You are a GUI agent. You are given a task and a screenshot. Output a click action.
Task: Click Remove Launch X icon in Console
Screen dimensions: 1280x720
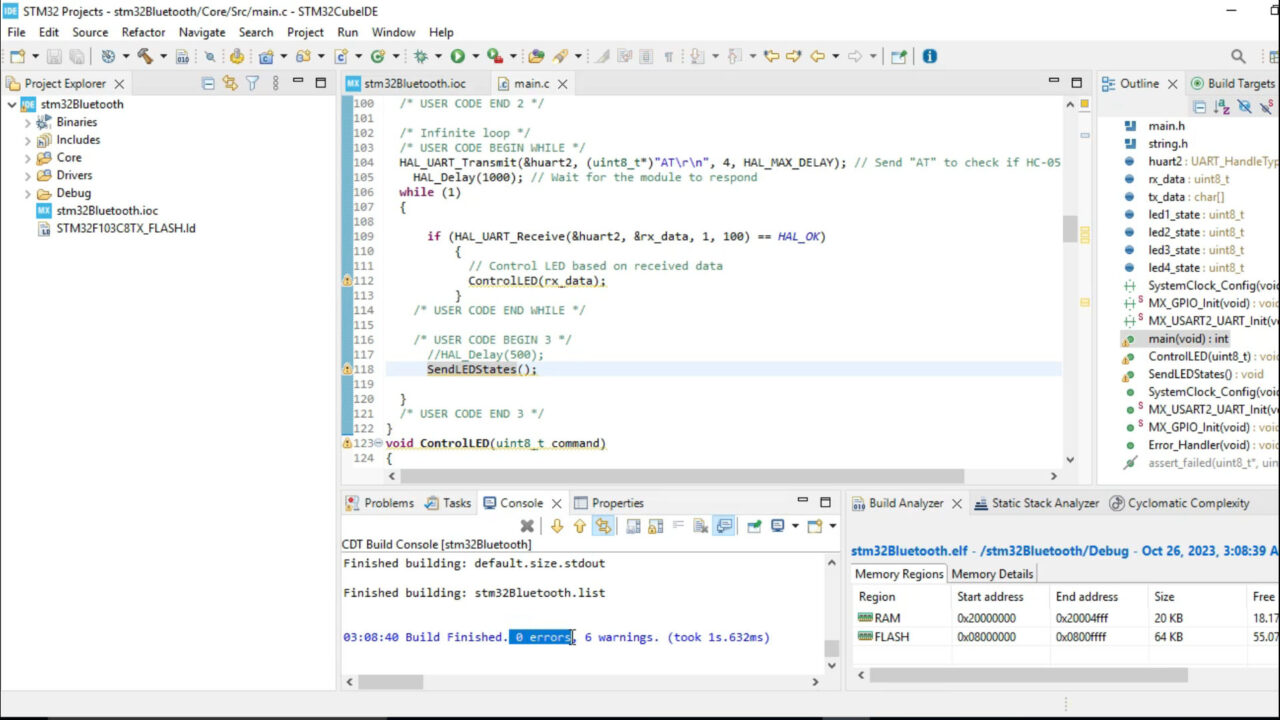point(527,526)
